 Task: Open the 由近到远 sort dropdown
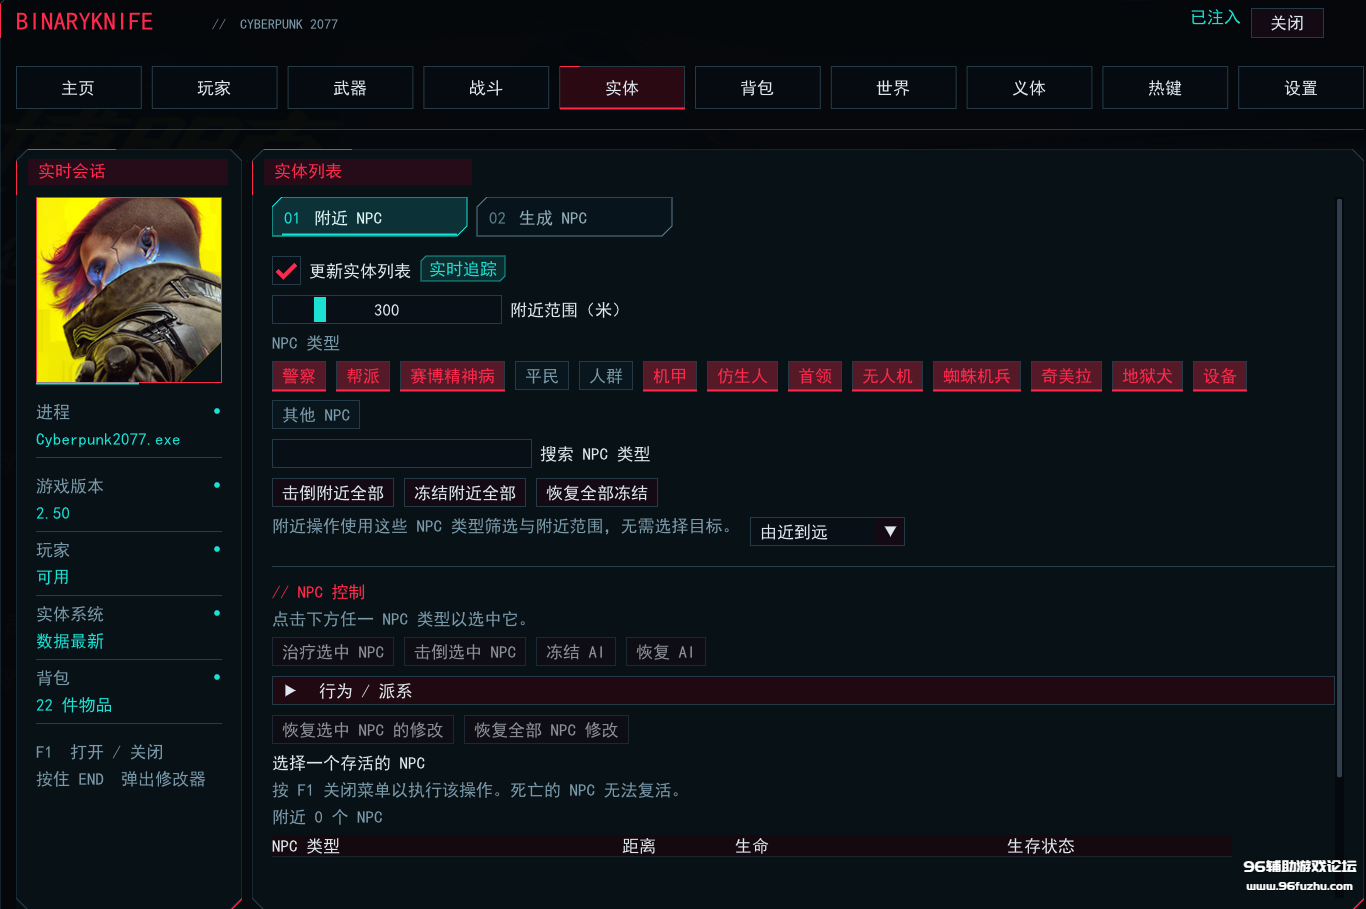click(827, 532)
